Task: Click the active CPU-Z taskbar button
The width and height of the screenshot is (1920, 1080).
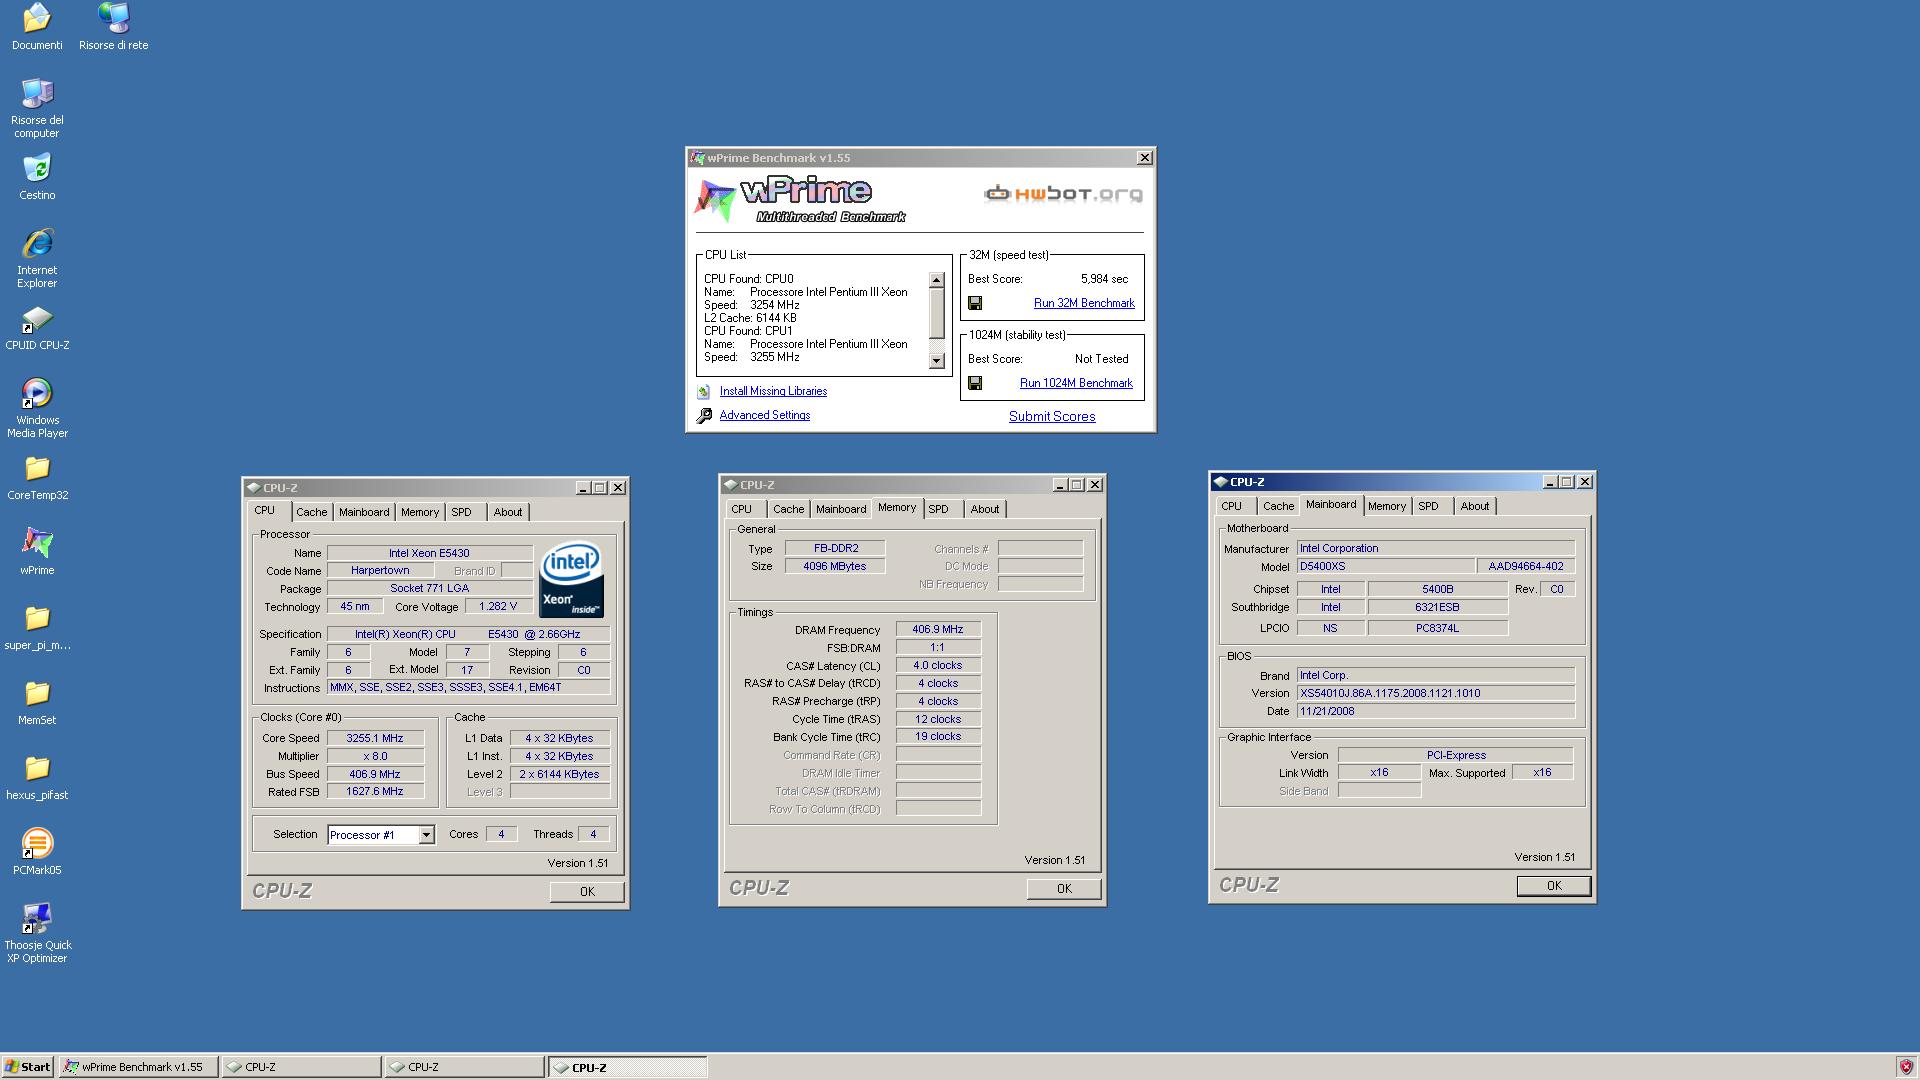Action: click(628, 1067)
